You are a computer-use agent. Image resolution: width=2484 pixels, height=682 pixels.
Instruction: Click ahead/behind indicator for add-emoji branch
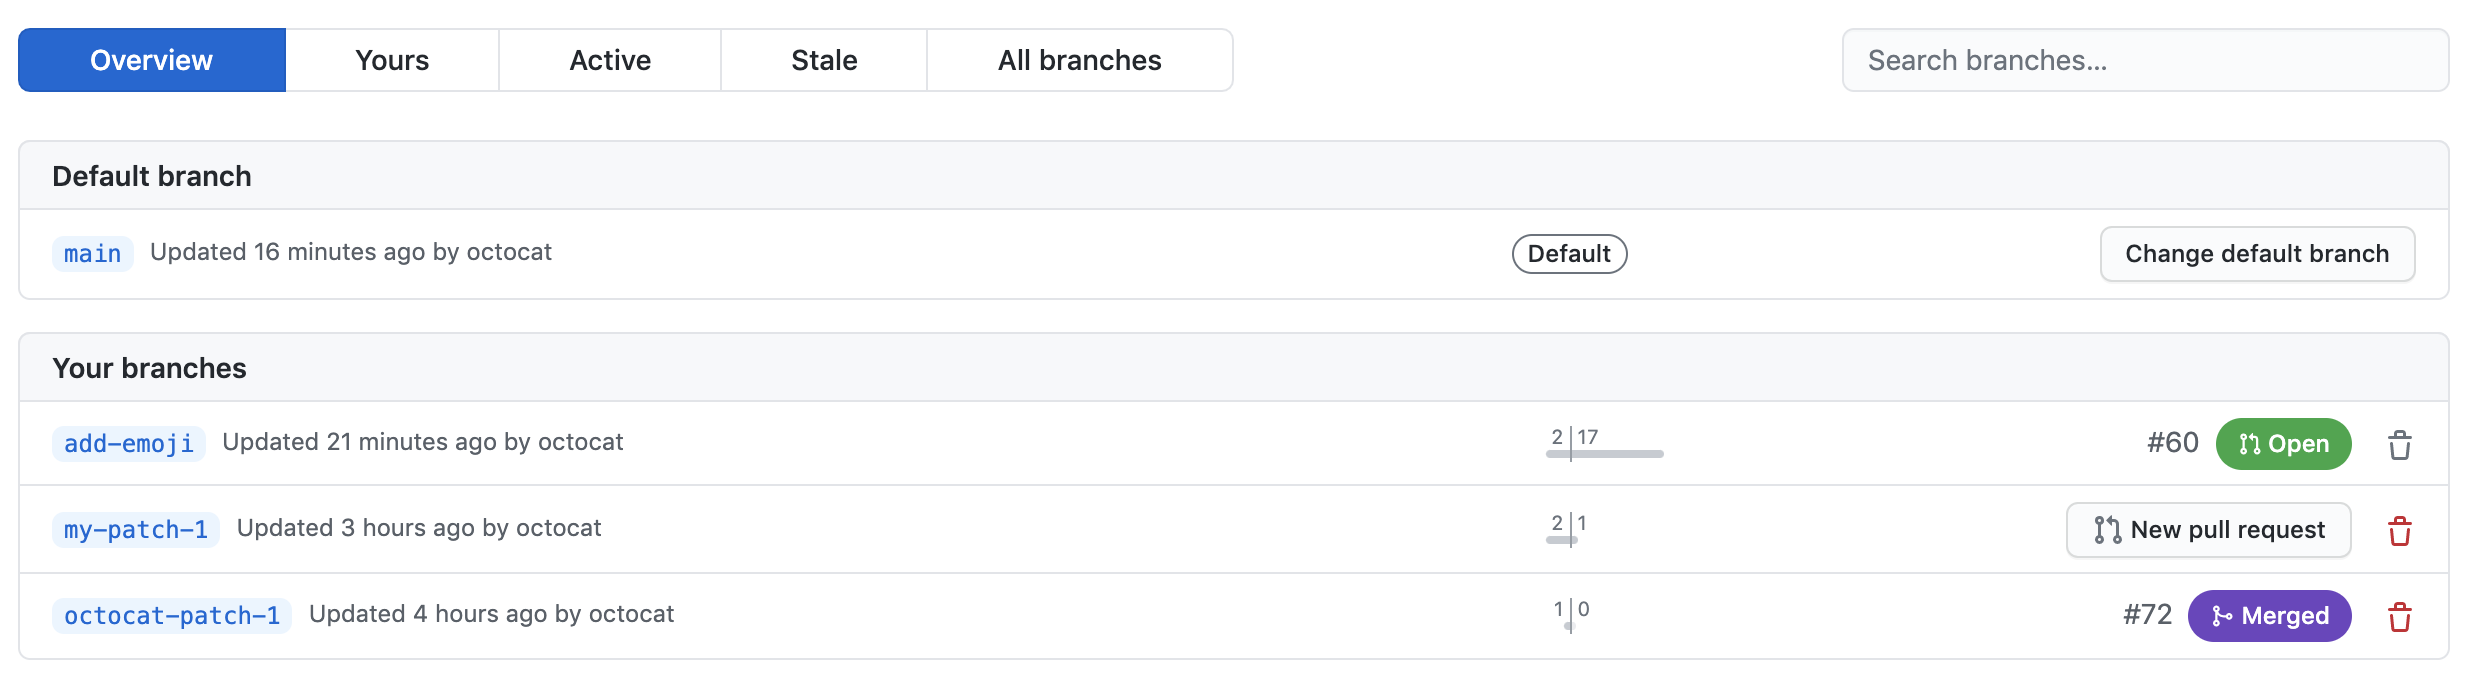pyautogui.click(x=1603, y=444)
